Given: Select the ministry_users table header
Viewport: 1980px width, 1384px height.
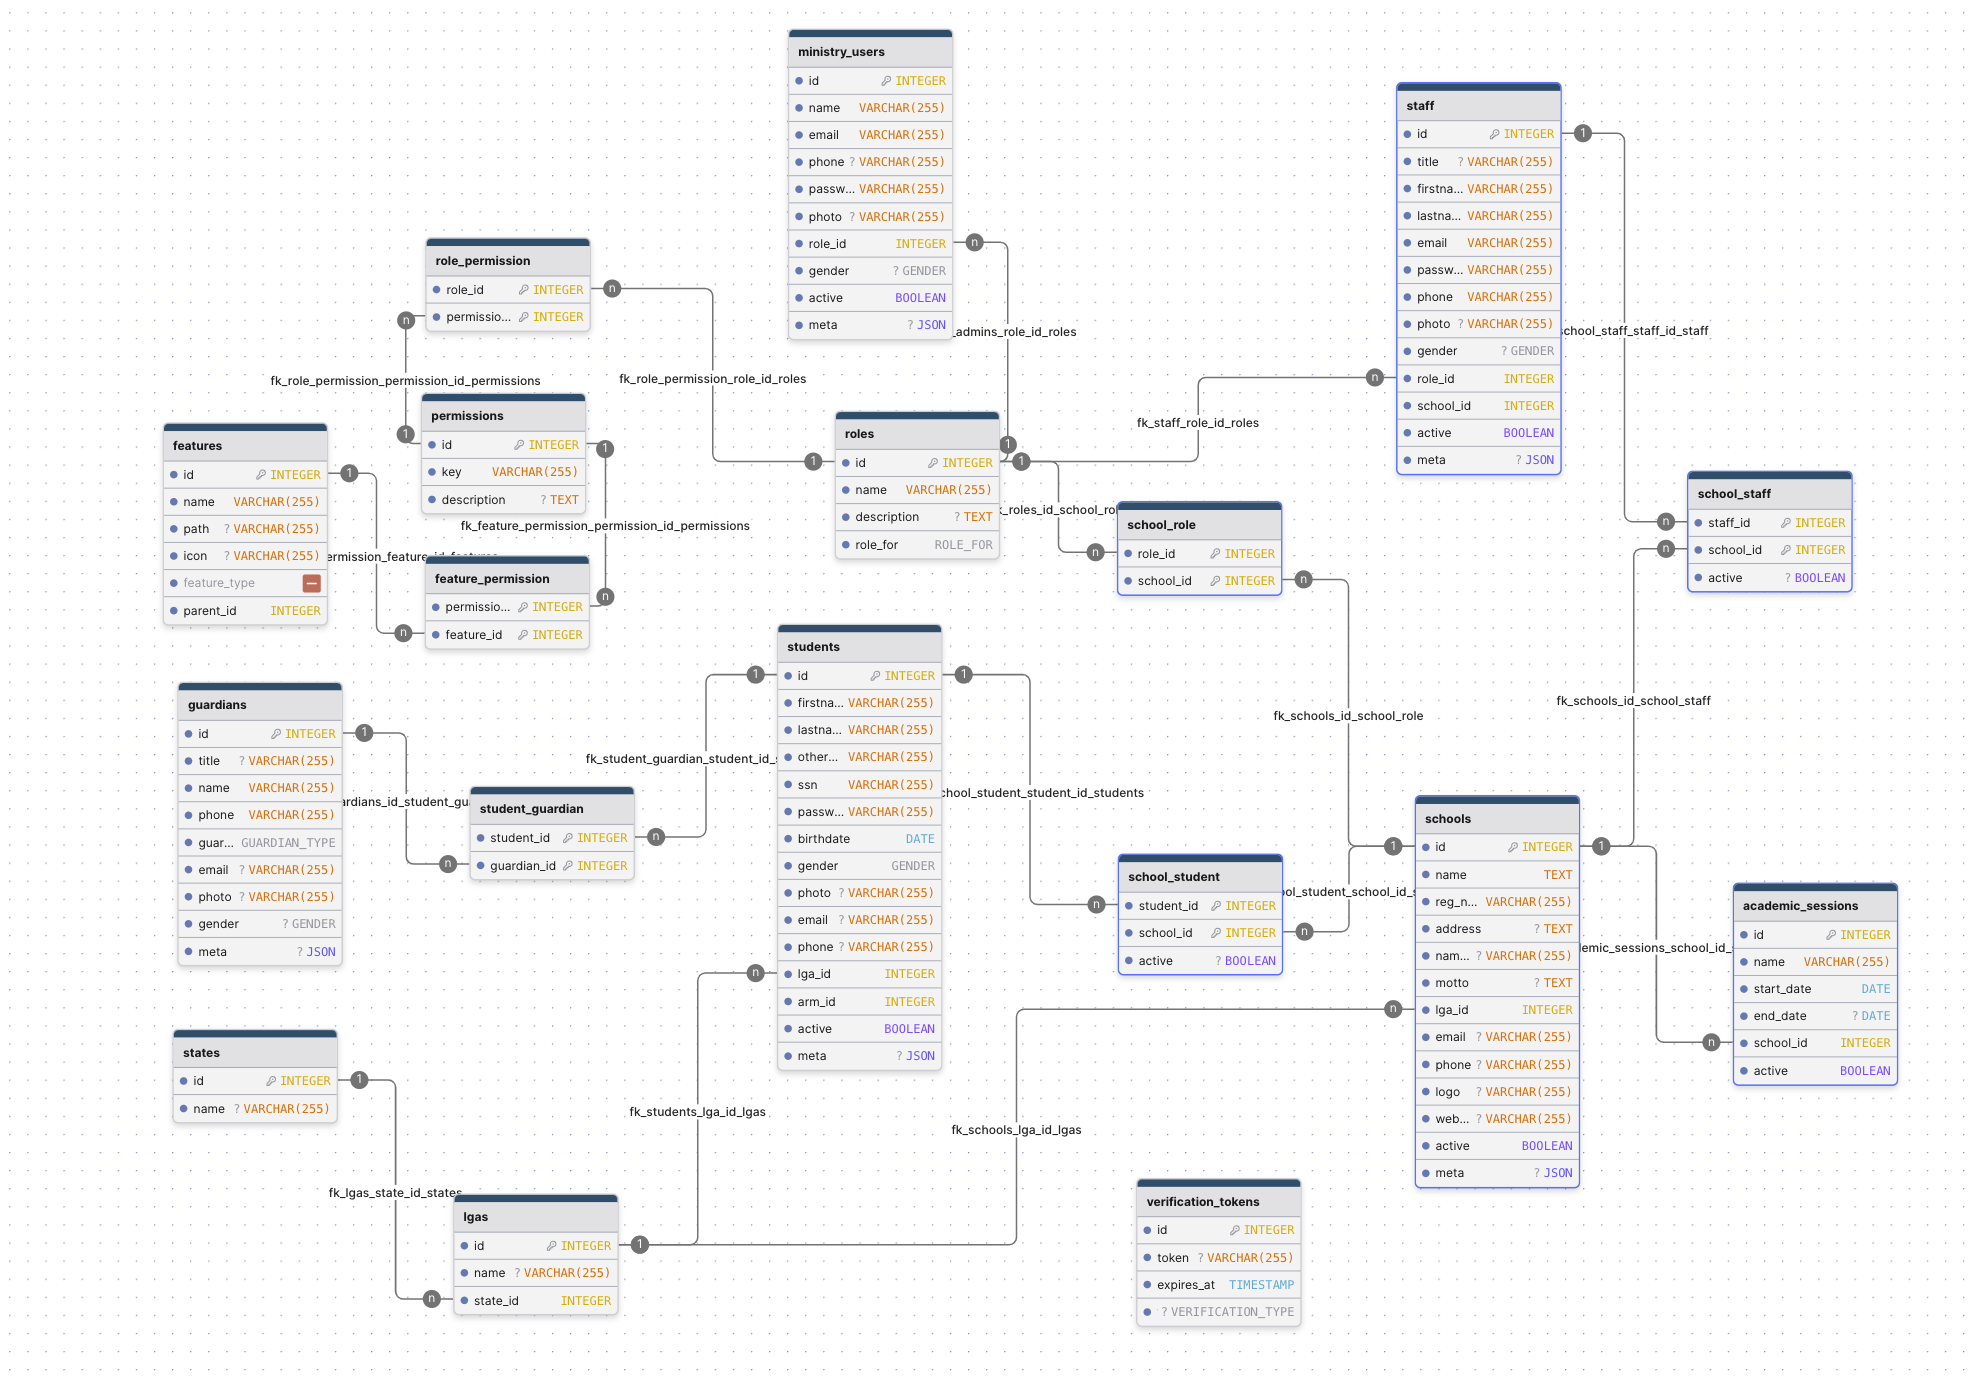Looking at the screenshot, I should pos(869,52).
